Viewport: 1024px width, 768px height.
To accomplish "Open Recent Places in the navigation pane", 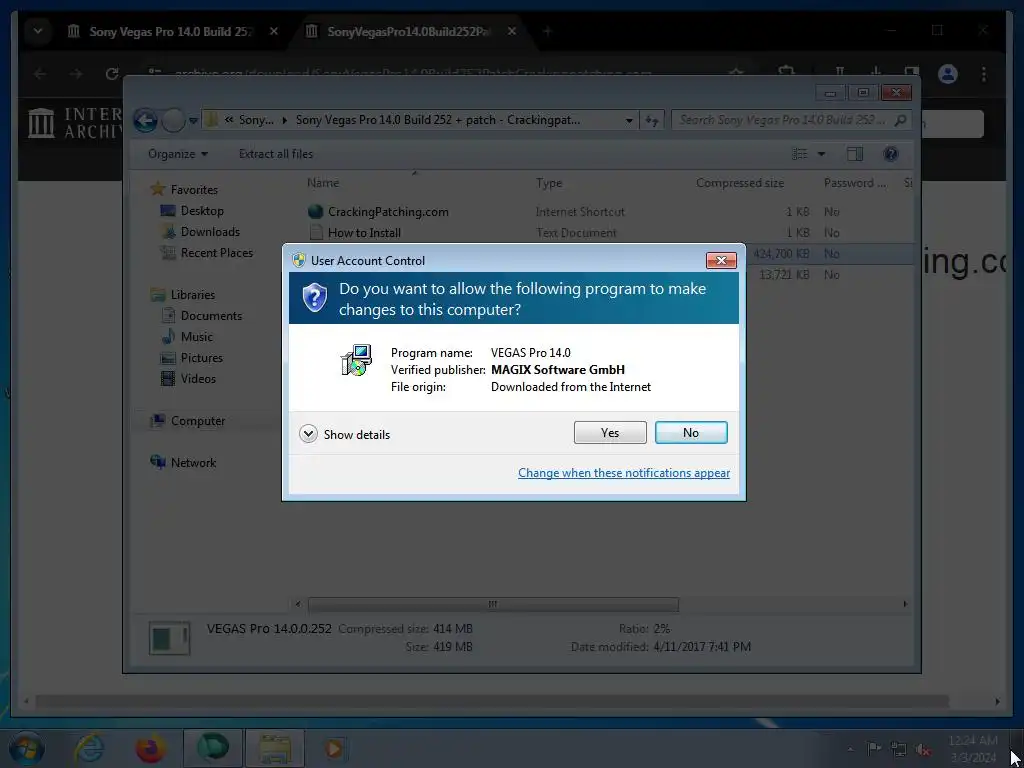I will click(x=216, y=252).
